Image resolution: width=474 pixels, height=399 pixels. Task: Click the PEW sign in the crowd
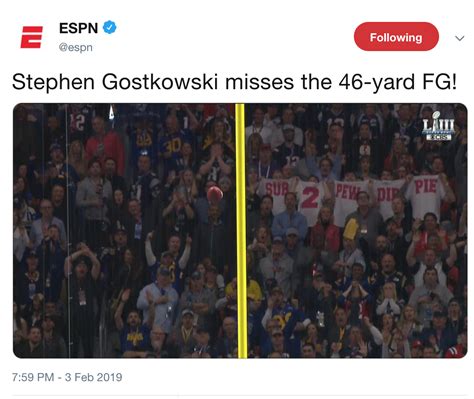[x=347, y=200]
